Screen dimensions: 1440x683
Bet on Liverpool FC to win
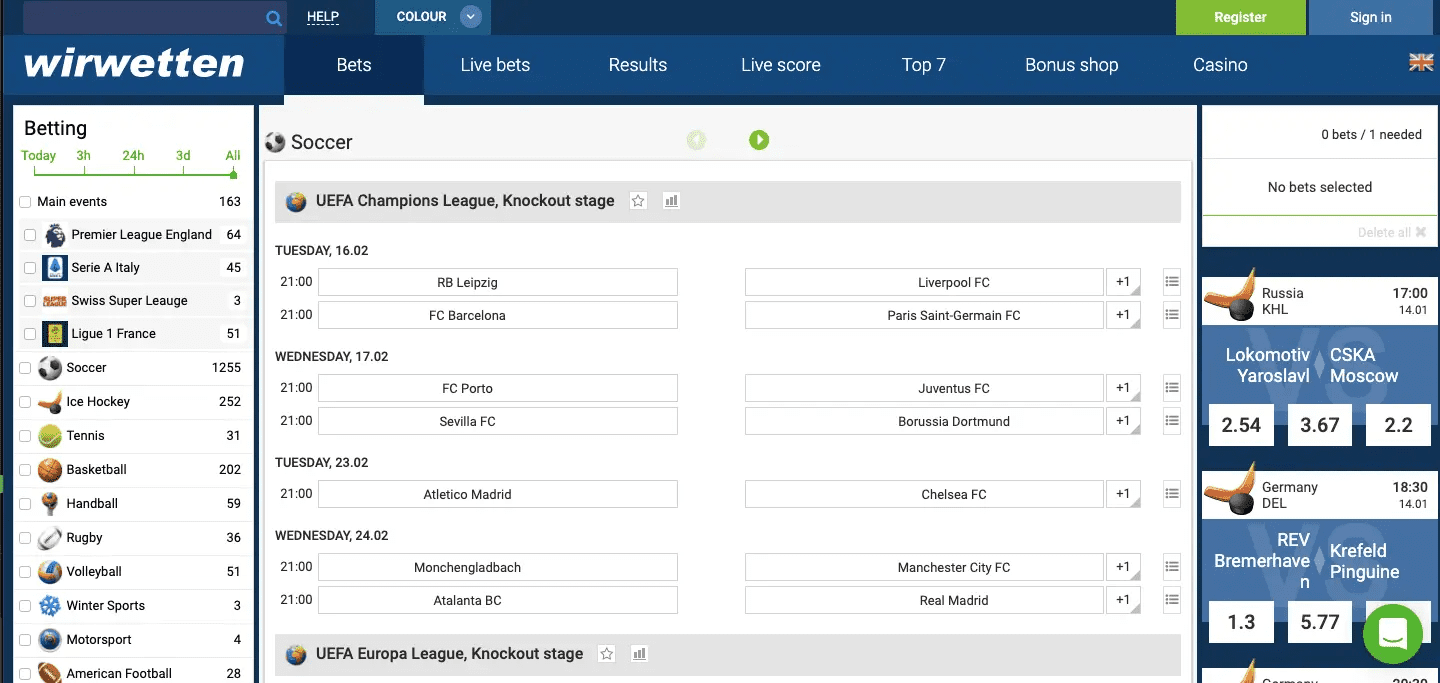tap(924, 282)
